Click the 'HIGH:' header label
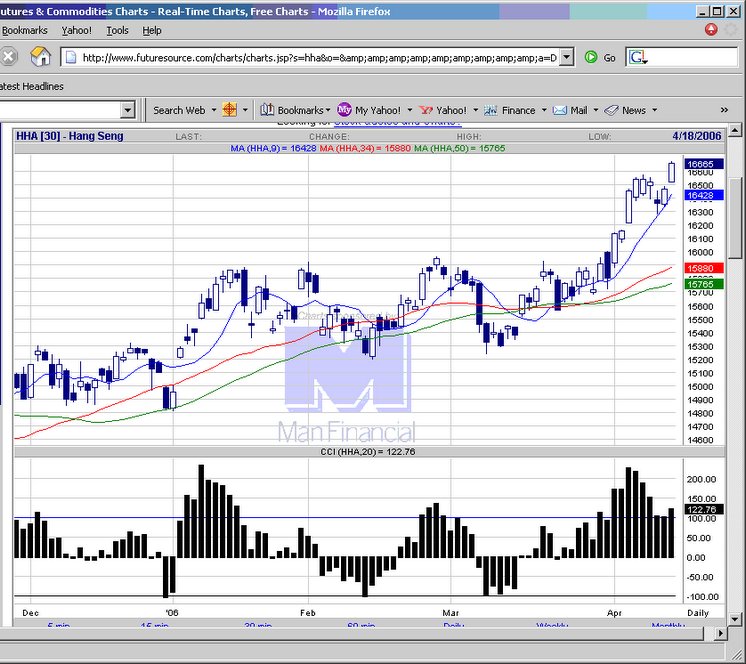This screenshot has height=664, width=746. [x=469, y=137]
